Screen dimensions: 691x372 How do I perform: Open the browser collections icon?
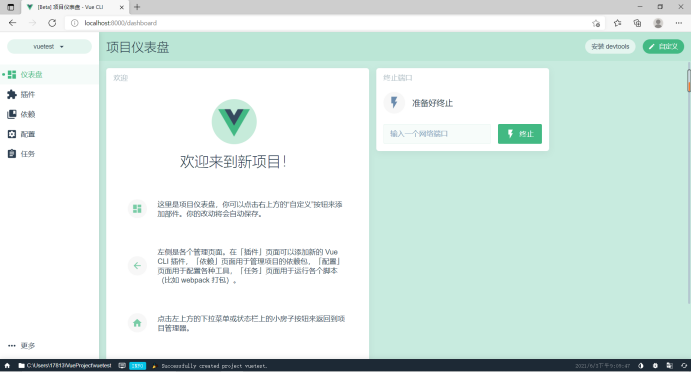click(637, 23)
